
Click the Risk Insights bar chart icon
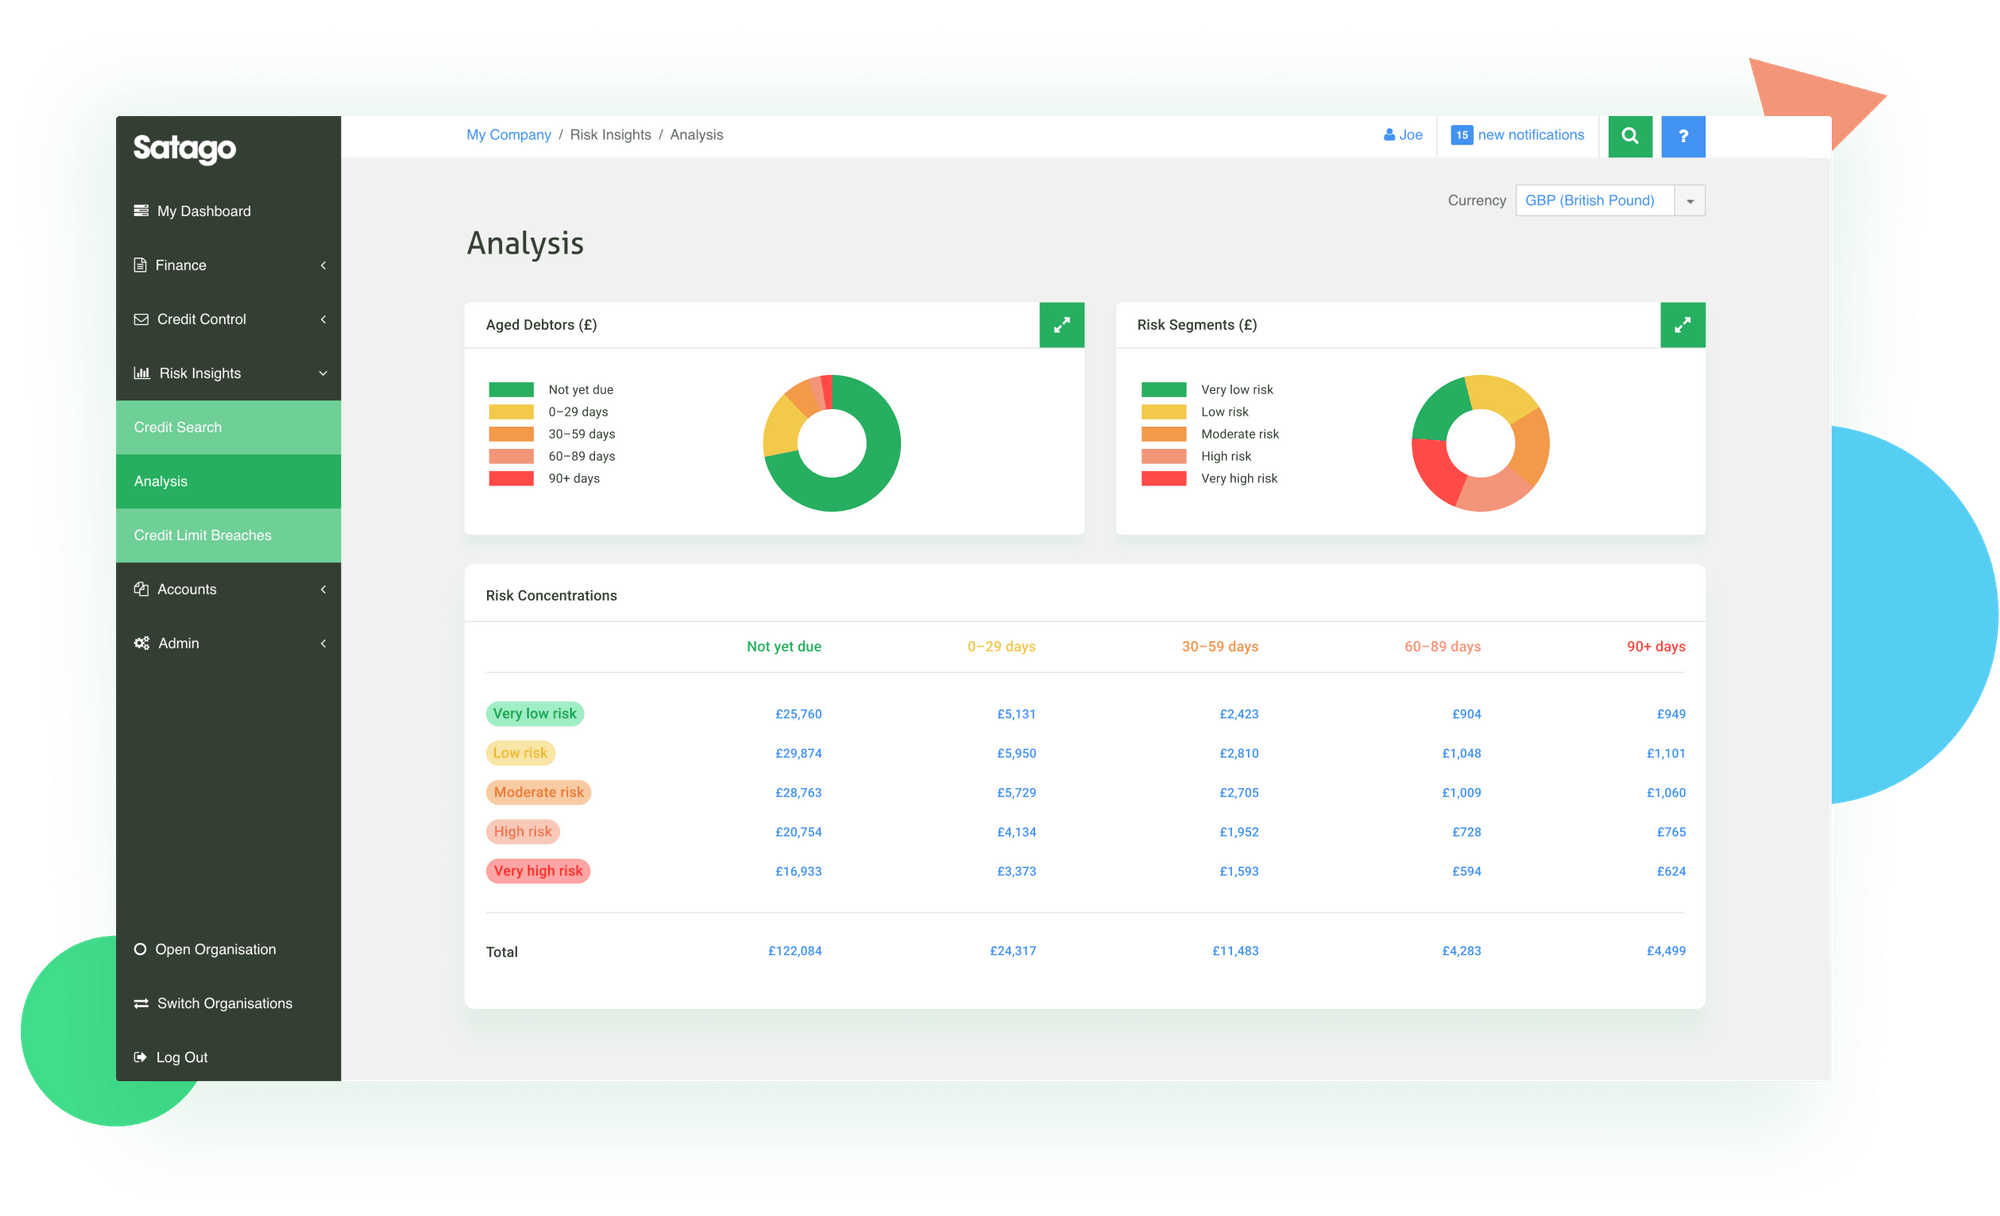(142, 373)
